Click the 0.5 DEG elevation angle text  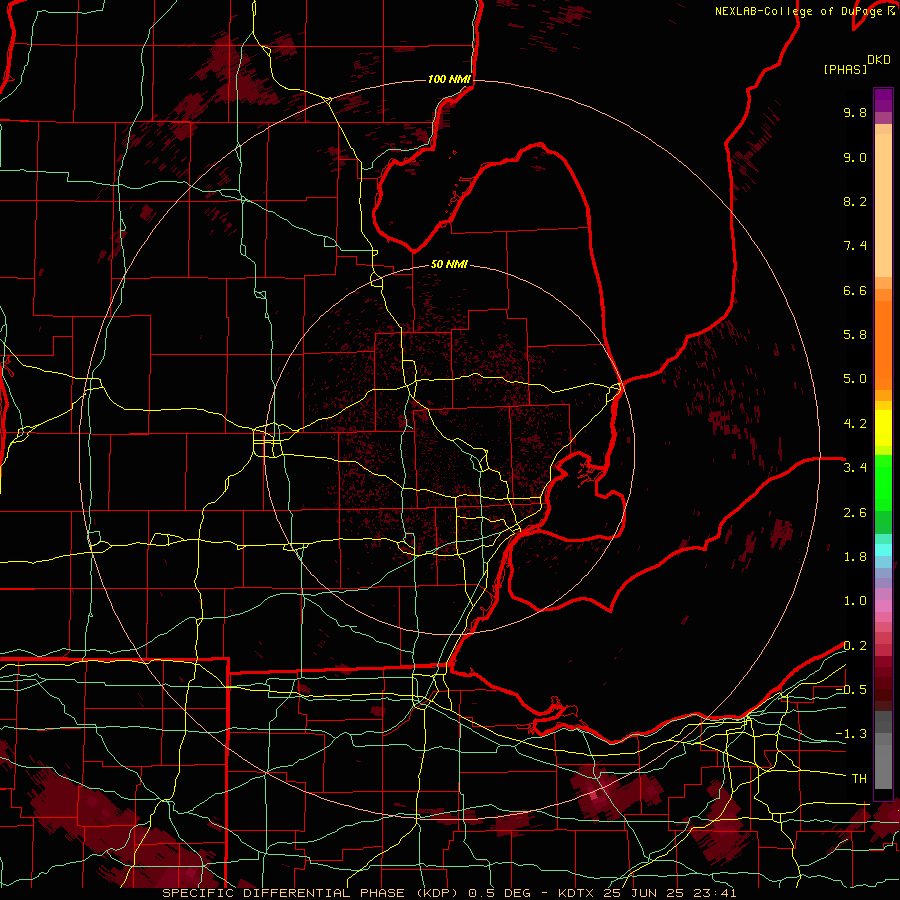(x=499, y=893)
